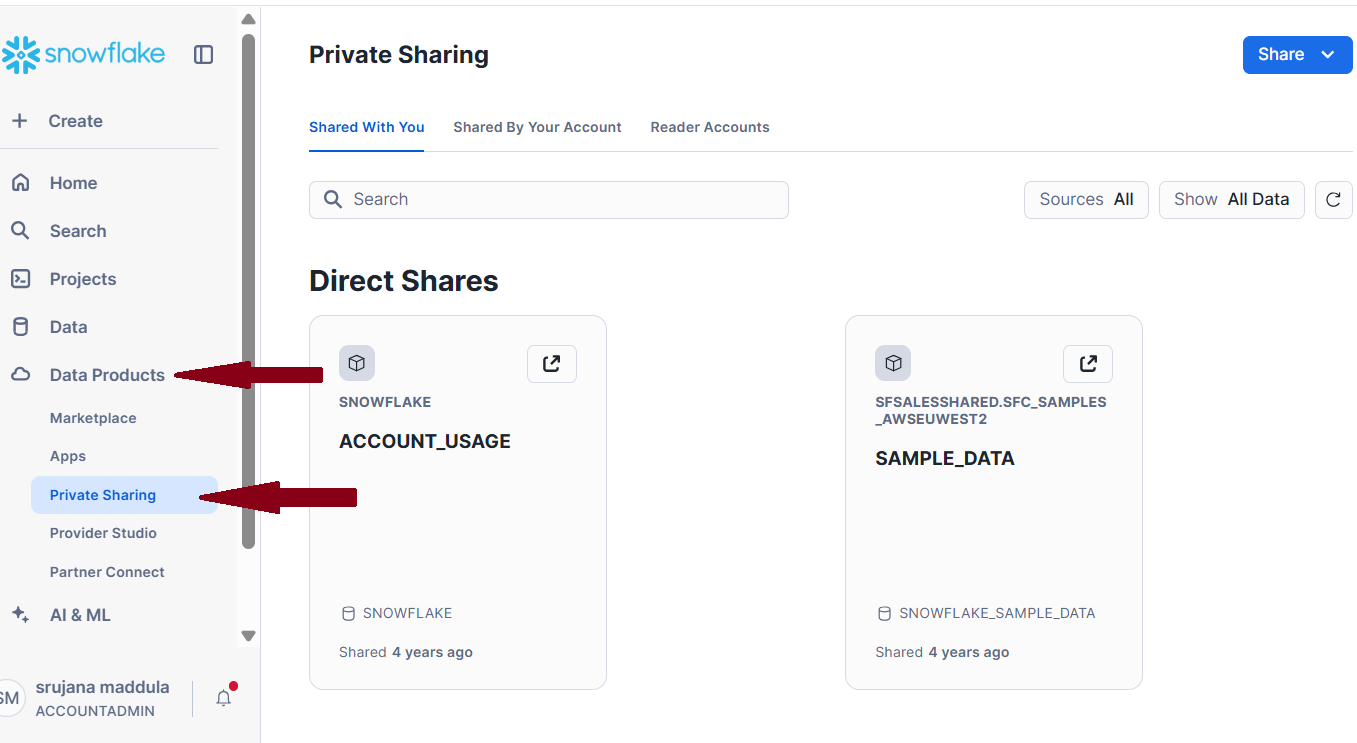The height and width of the screenshot is (743, 1357).
Task: Click the refresh icon next to Show filter
Action: [1333, 200]
